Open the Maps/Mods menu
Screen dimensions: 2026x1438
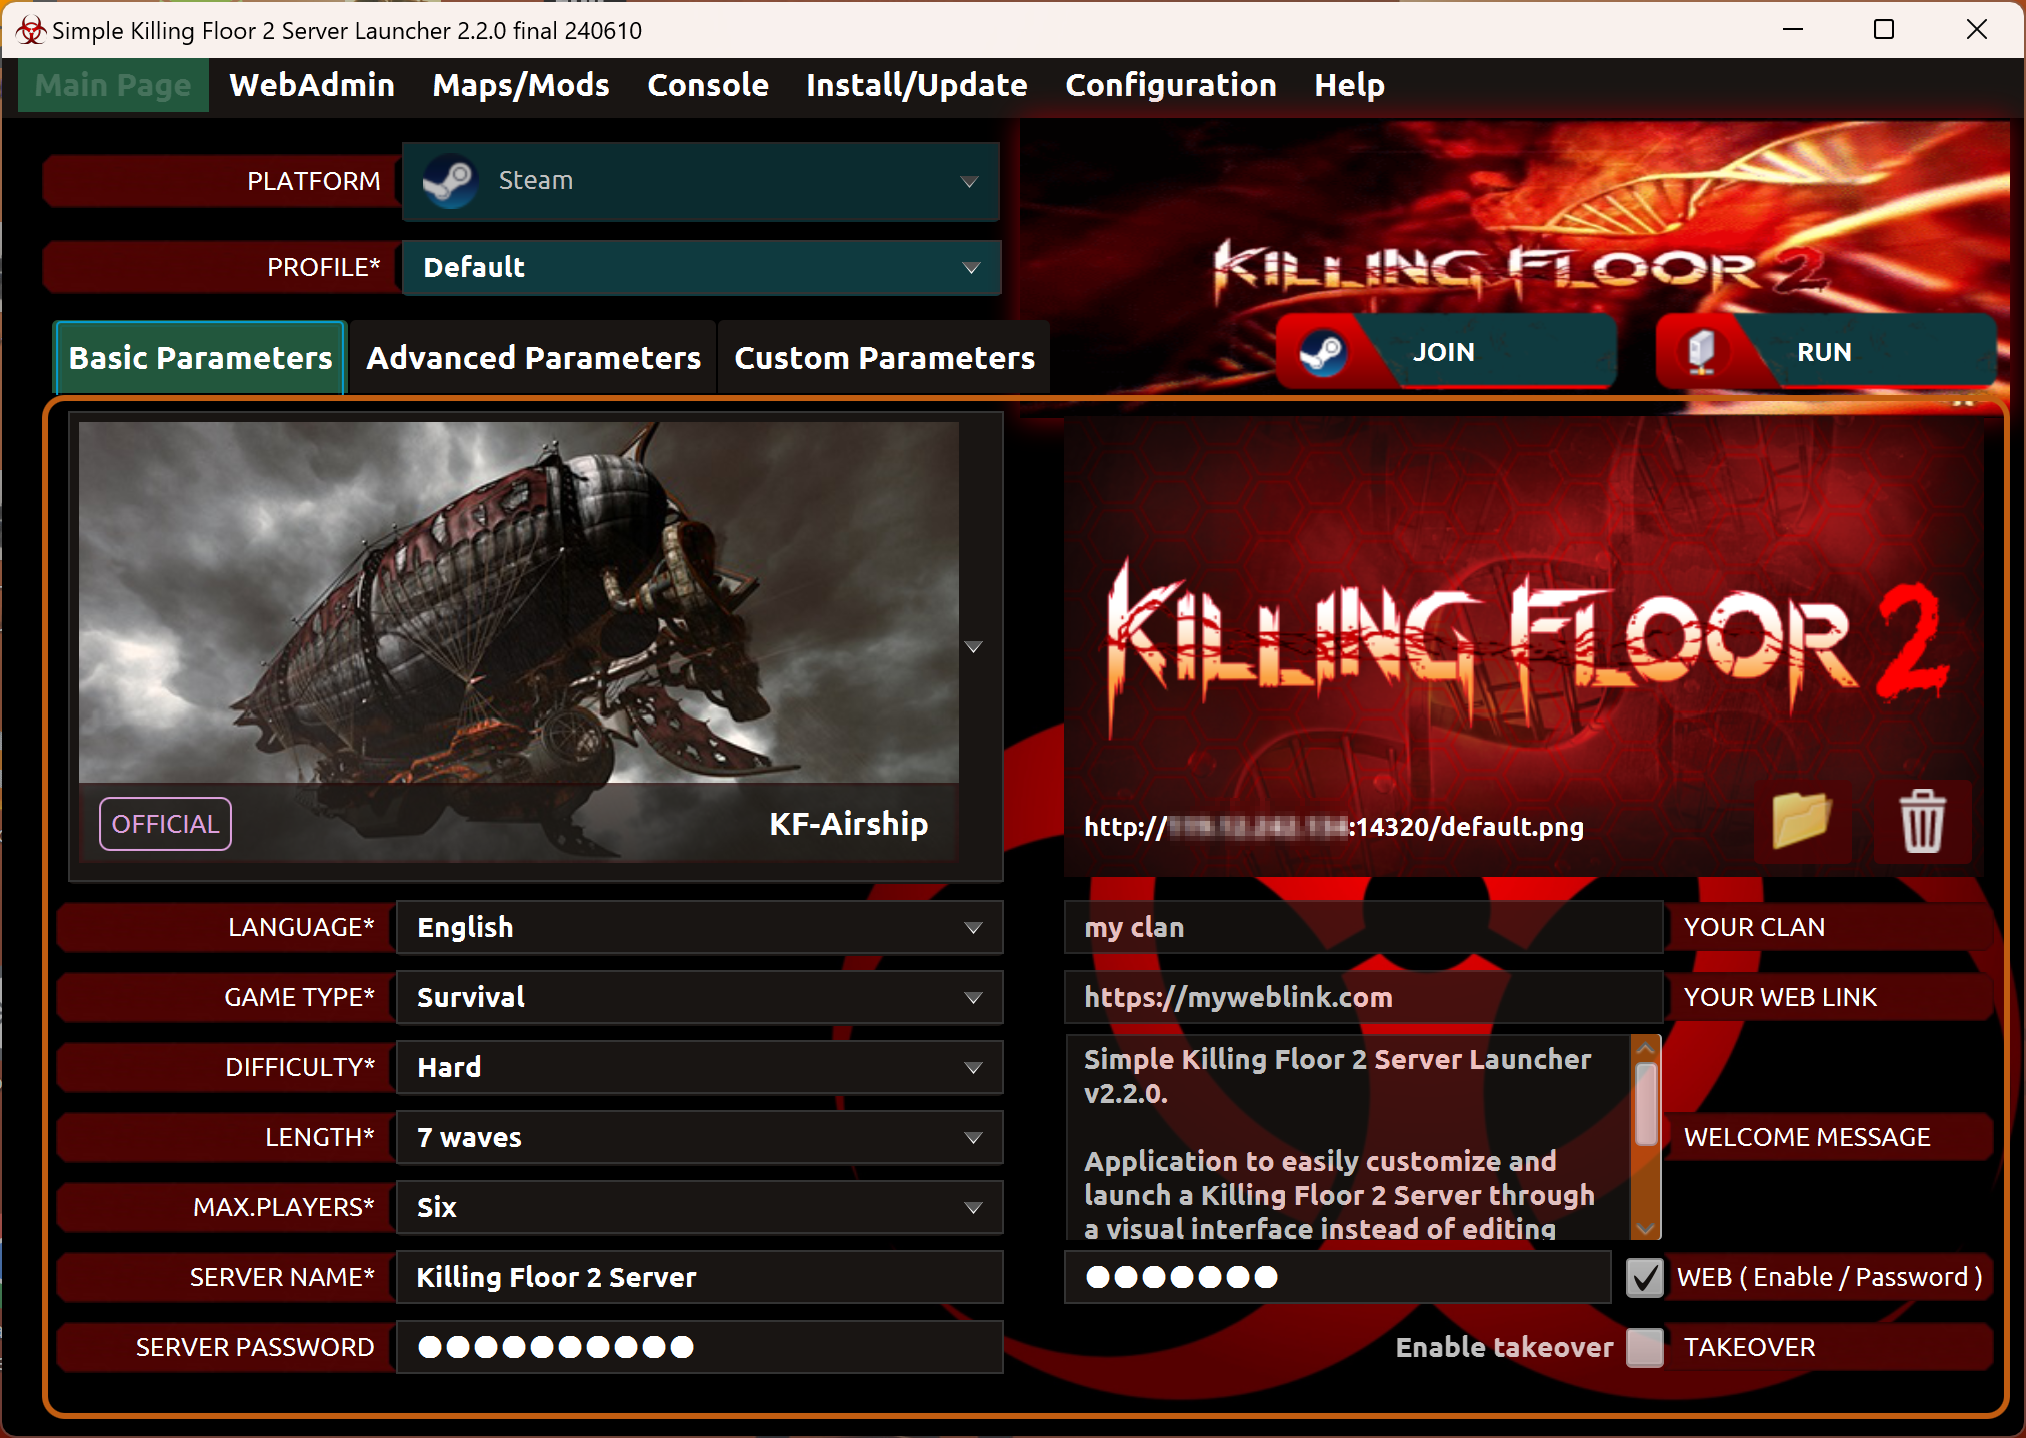pyautogui.click(x=520, y=85)
